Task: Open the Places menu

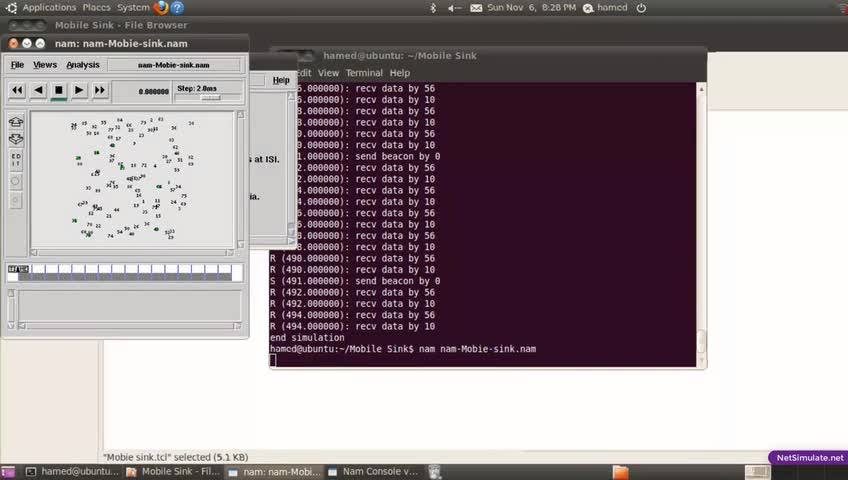Action: [96, 8]
